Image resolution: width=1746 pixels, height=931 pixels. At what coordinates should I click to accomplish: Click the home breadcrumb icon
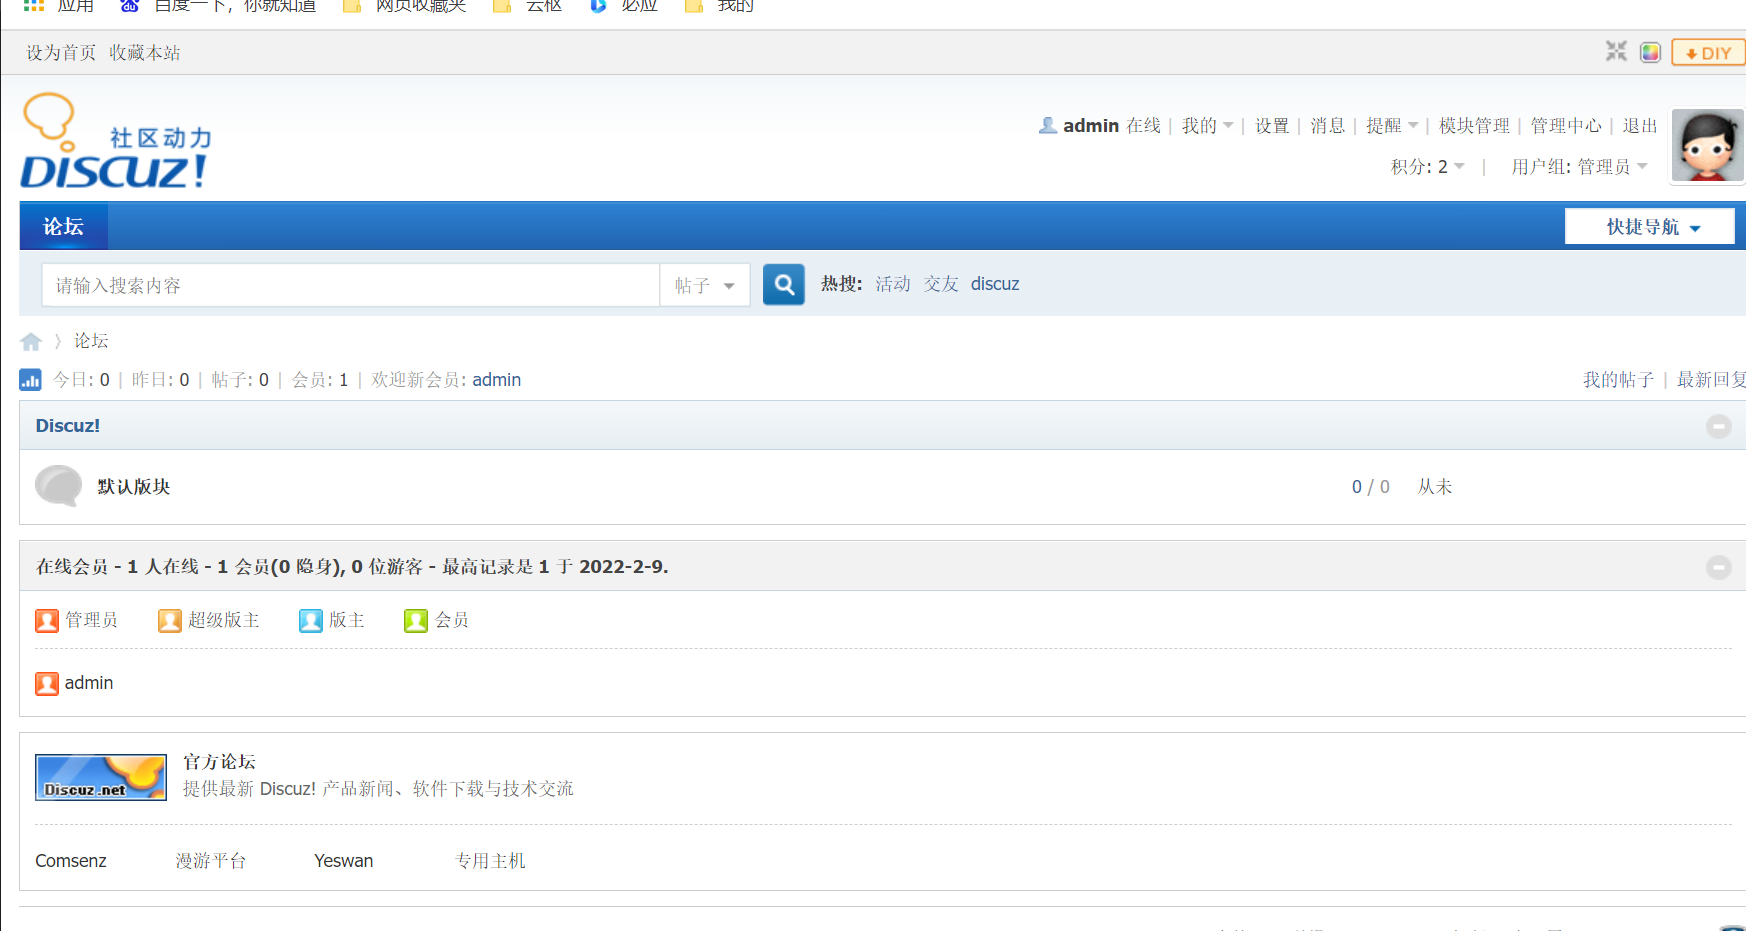click(x=31, y=341)
